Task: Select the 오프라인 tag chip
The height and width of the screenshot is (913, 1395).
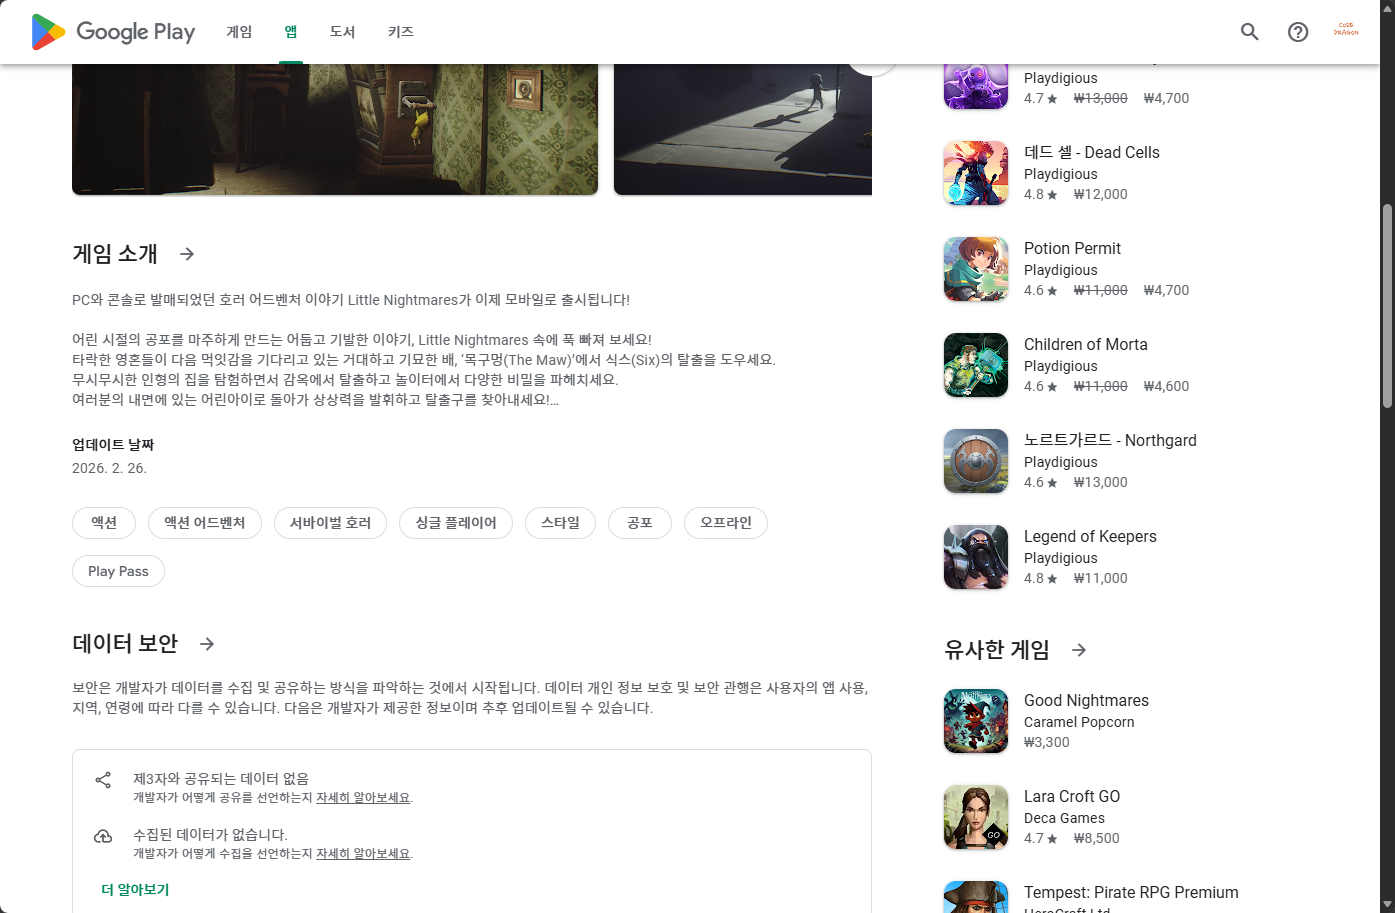Action: coord(726,523)
